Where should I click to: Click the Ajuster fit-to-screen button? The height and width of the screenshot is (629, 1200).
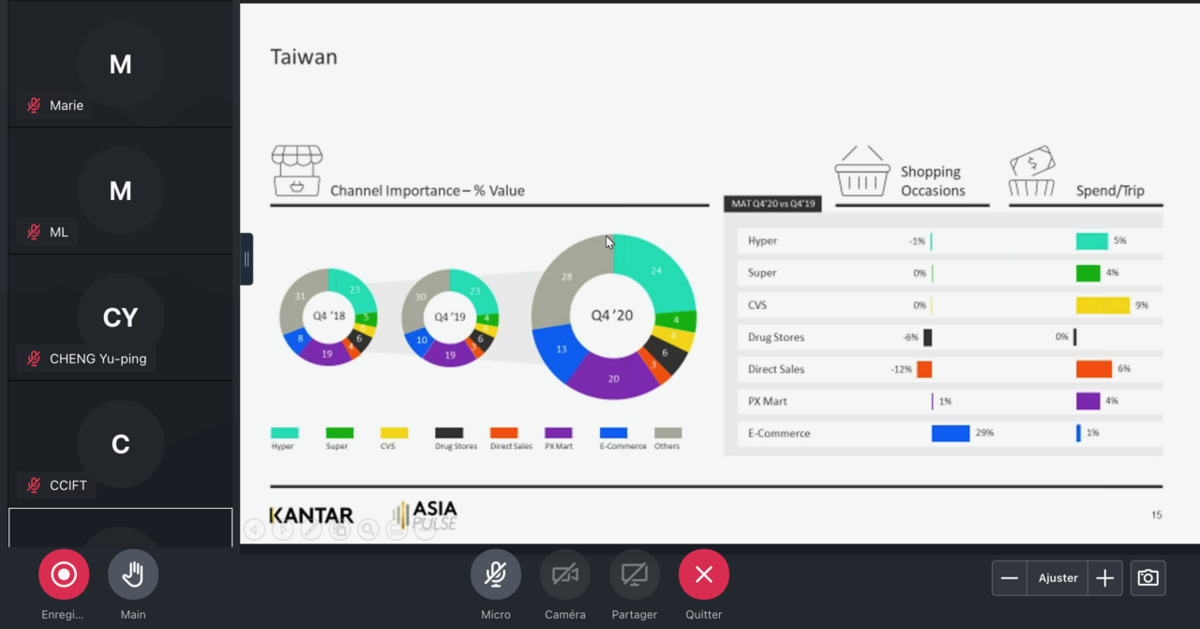(1058, 578)
